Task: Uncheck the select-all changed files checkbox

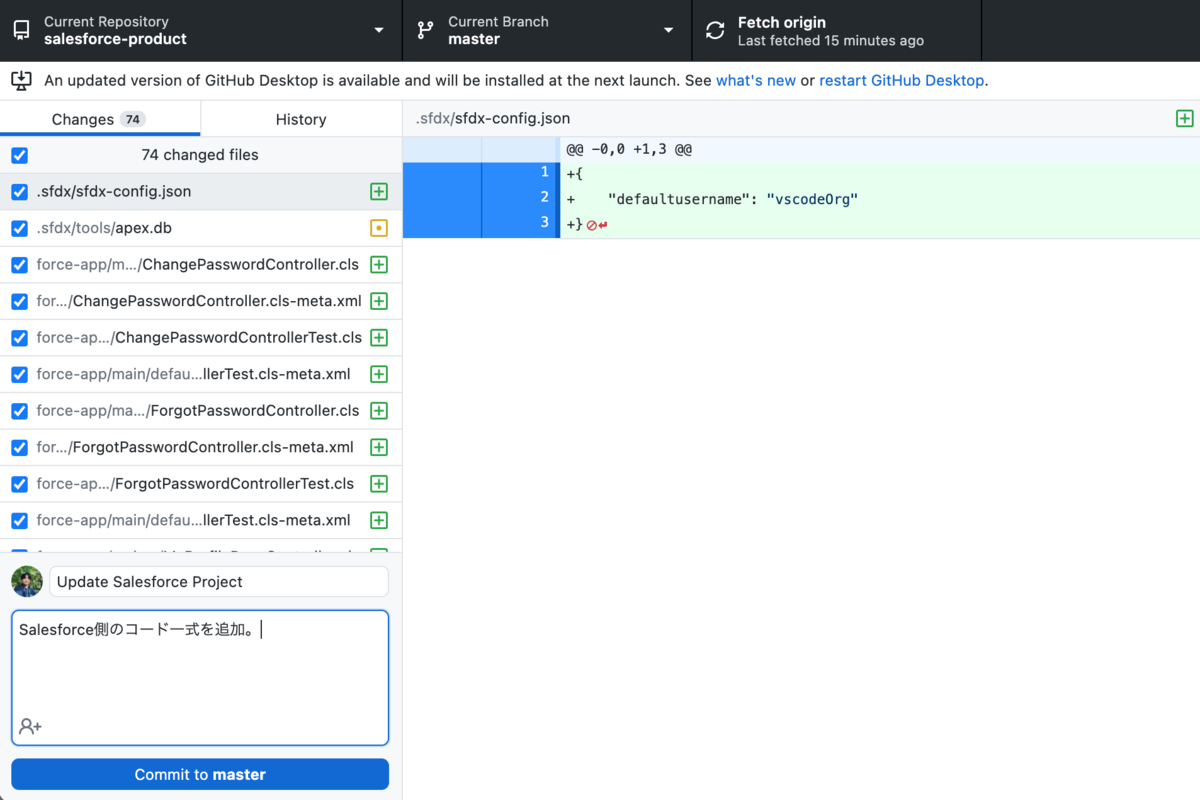Action: tap(18, 155)
